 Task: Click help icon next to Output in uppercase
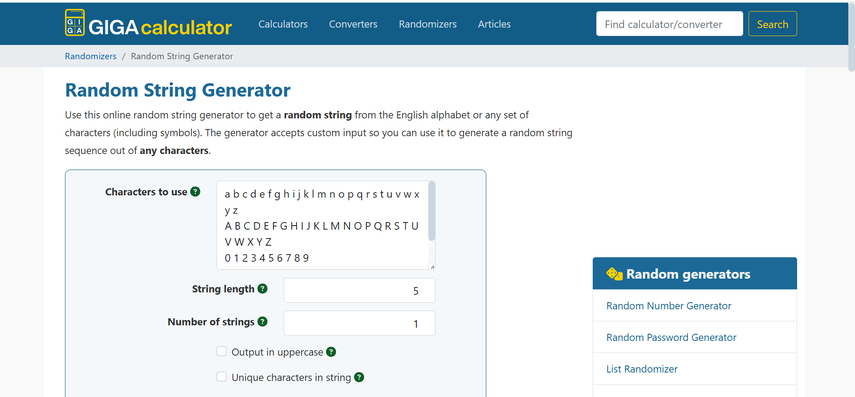tap(331, 352)
